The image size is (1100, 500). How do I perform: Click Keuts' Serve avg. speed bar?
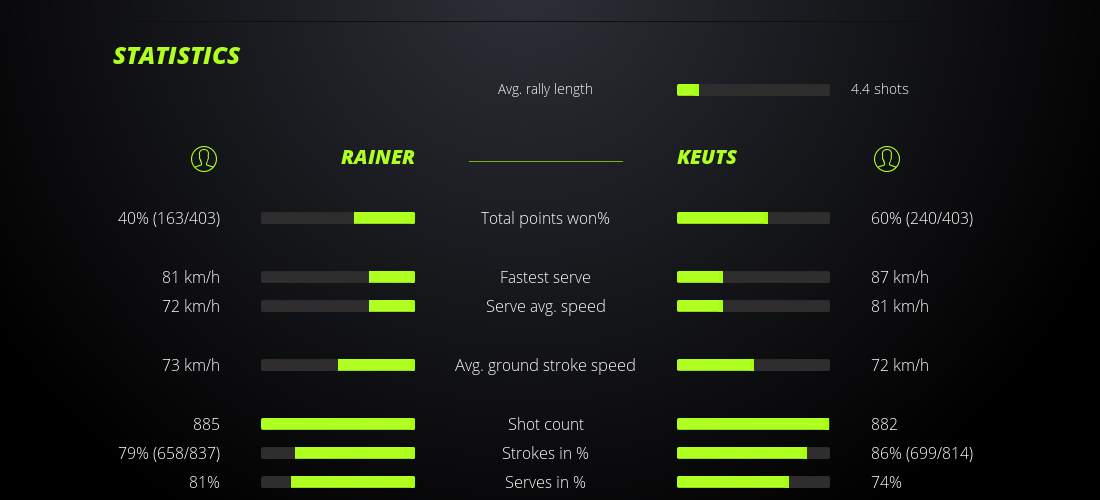tap(753, 306)
